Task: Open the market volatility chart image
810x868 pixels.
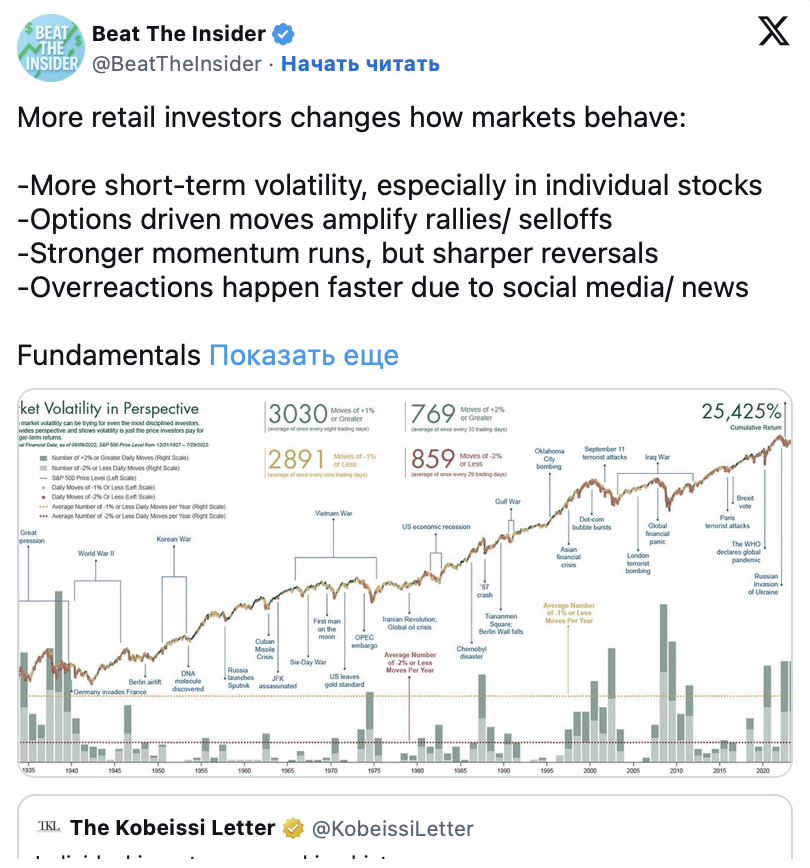Action: pos(405,583)
